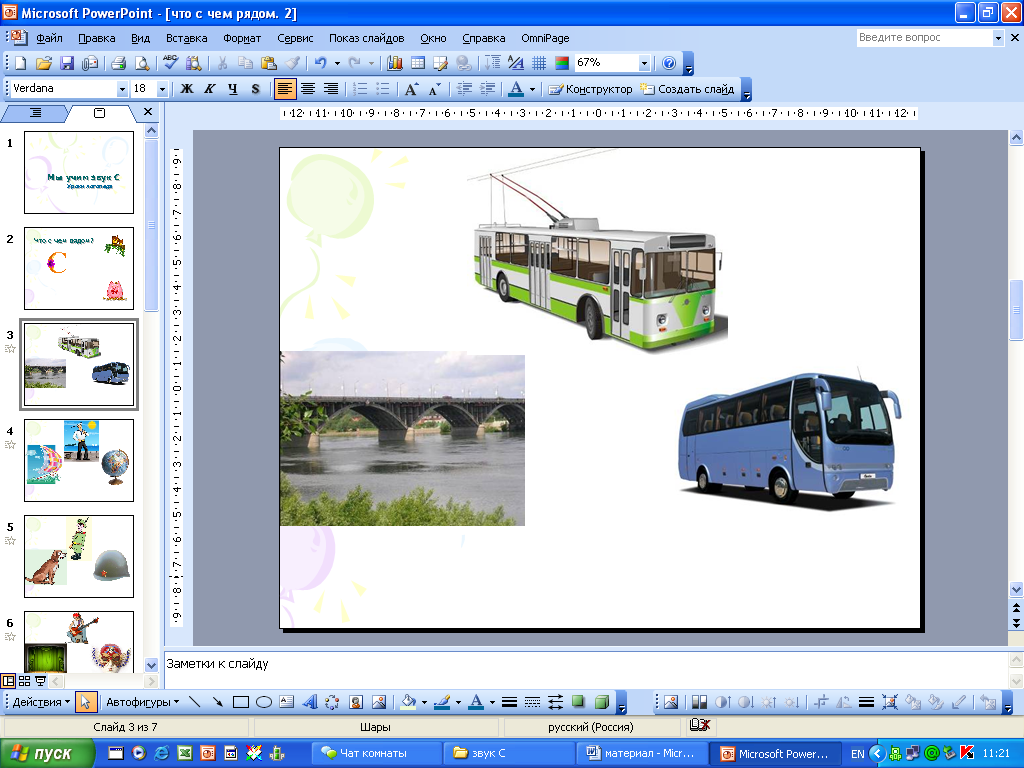Switch to Чат комнаты in the taskbar
The width and height of the screenshot is (1024, 768).
click(375, 753)
